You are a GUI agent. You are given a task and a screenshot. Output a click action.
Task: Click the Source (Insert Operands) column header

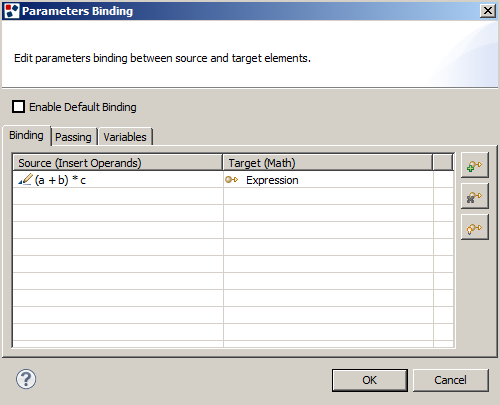click(x=118, y=163)
